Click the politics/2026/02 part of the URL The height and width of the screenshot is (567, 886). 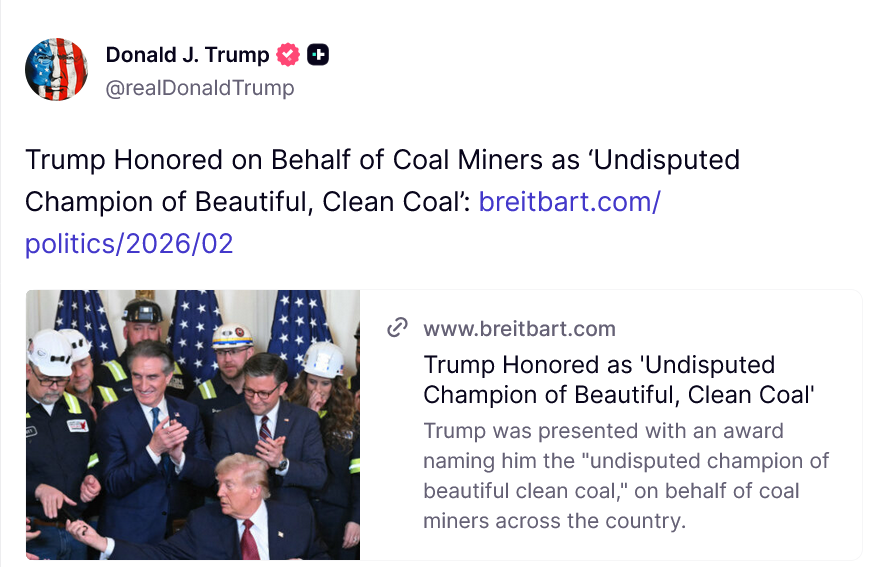coord(129,244)
